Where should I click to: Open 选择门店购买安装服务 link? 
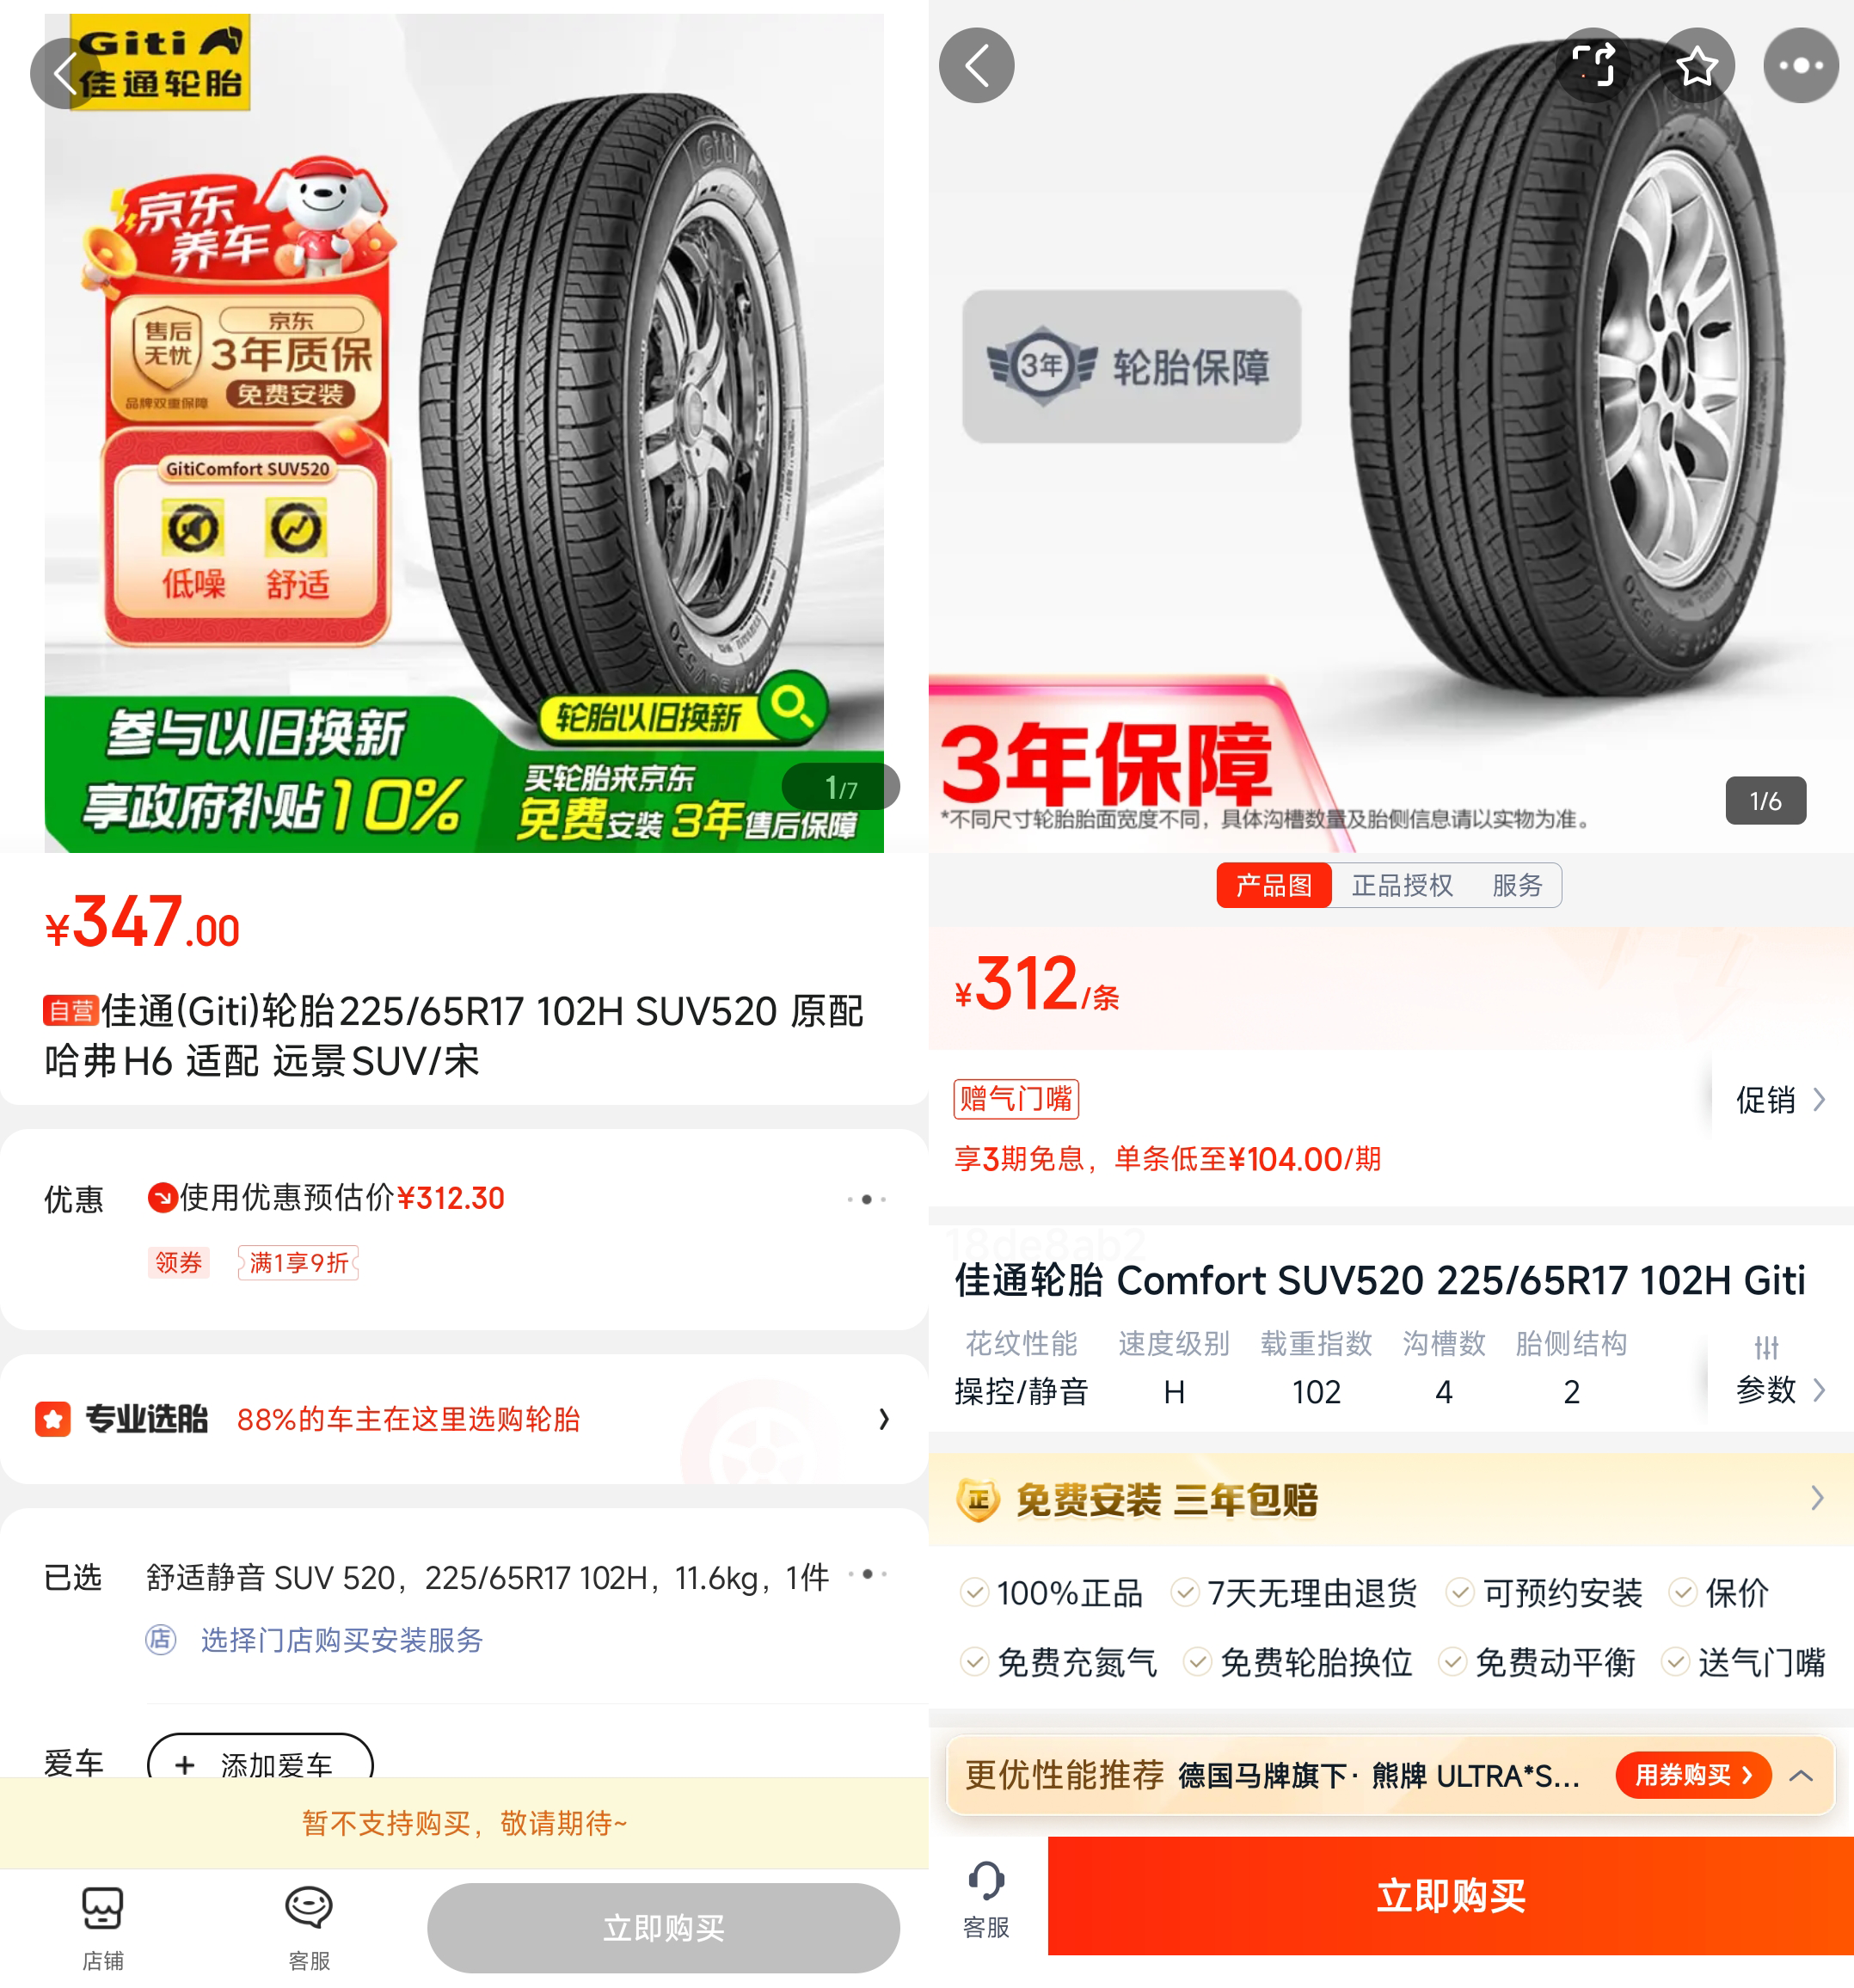point(342,1639)
